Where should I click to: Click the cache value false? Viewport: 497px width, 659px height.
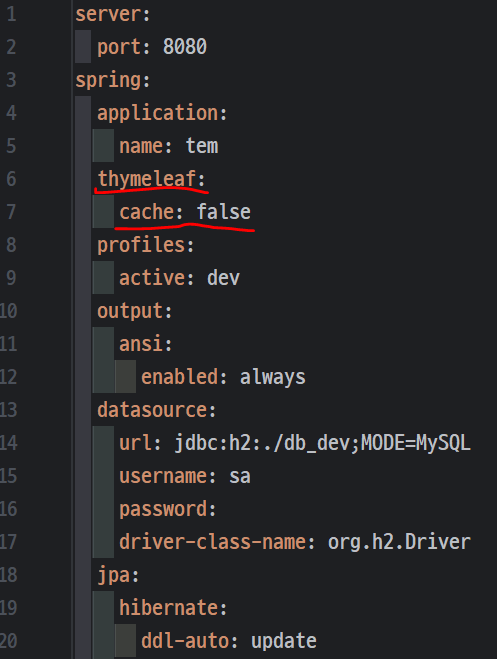[x=224, y=211]
